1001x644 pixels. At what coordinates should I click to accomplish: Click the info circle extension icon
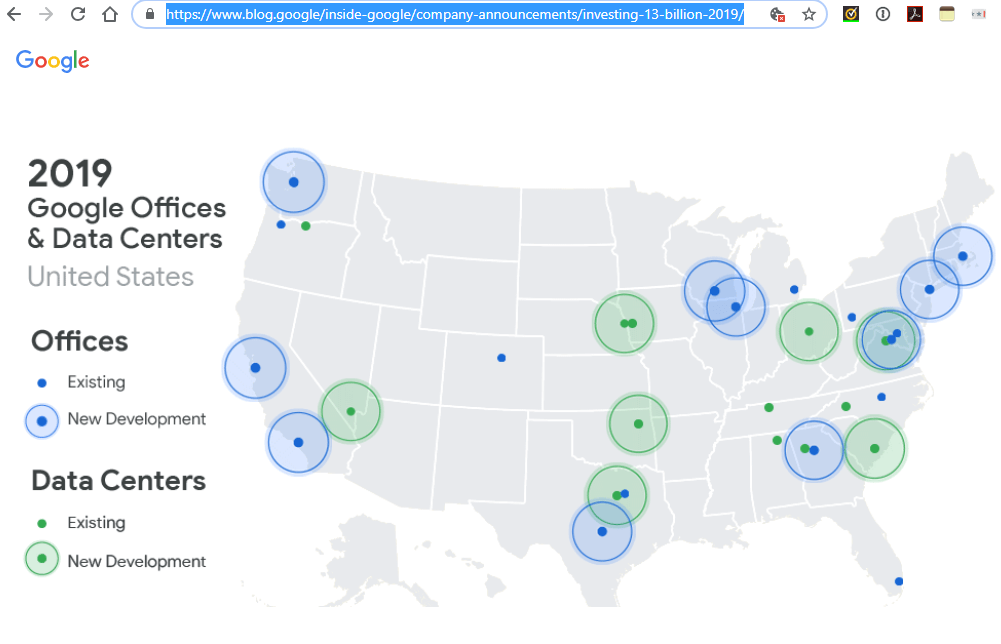(x=882, y=13)
